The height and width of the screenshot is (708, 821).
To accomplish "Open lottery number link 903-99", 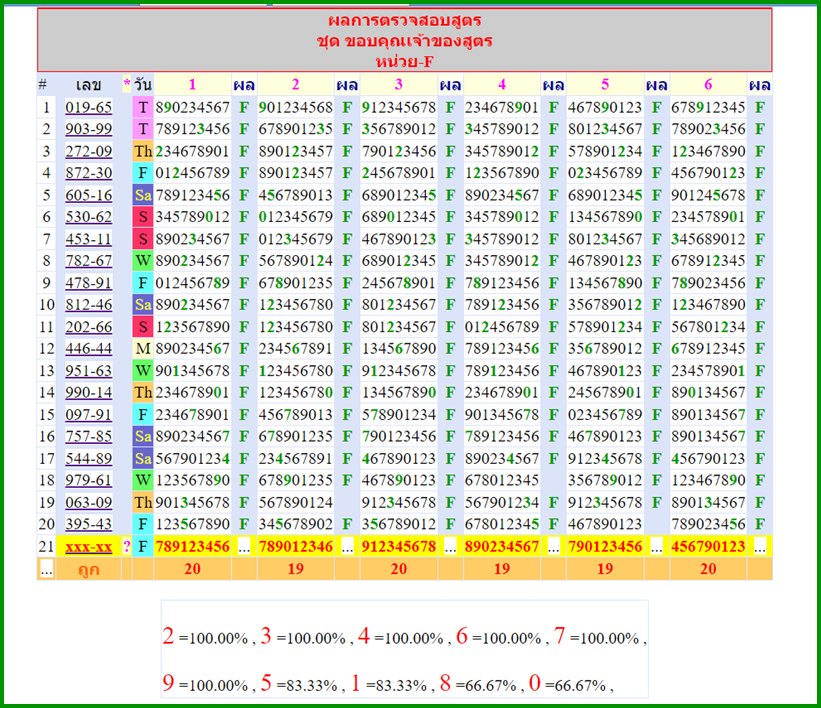I will [x=88, y=129].
